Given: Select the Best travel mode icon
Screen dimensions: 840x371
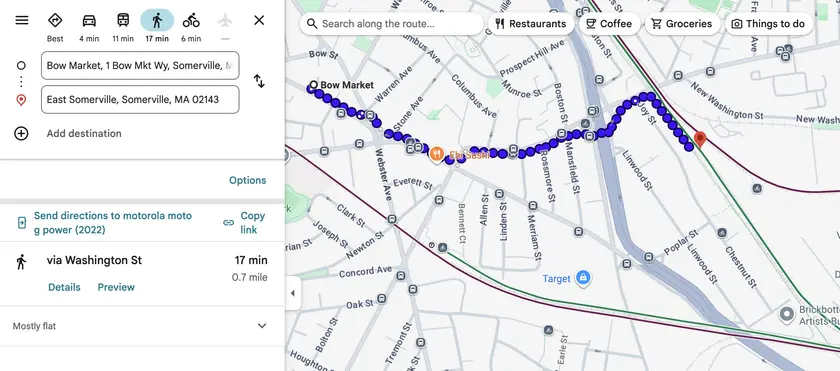Looking at the screenshot, I should (55, 20).
